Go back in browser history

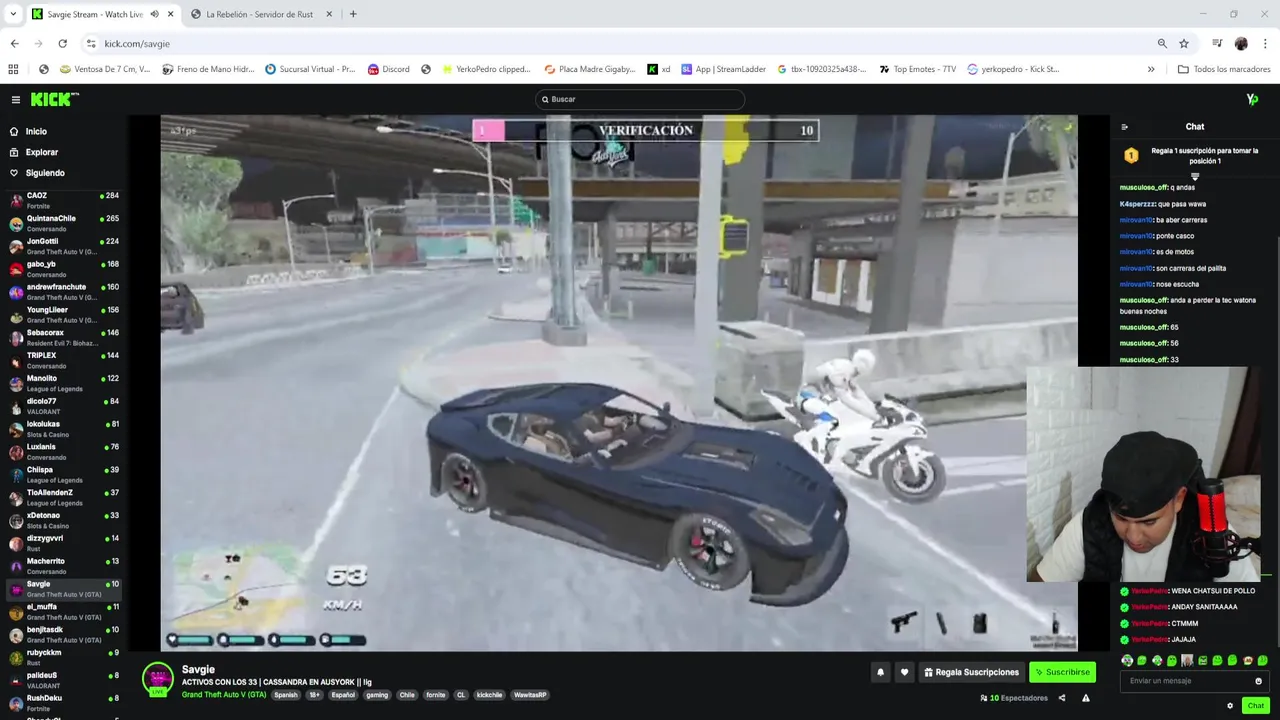point(14,44)
